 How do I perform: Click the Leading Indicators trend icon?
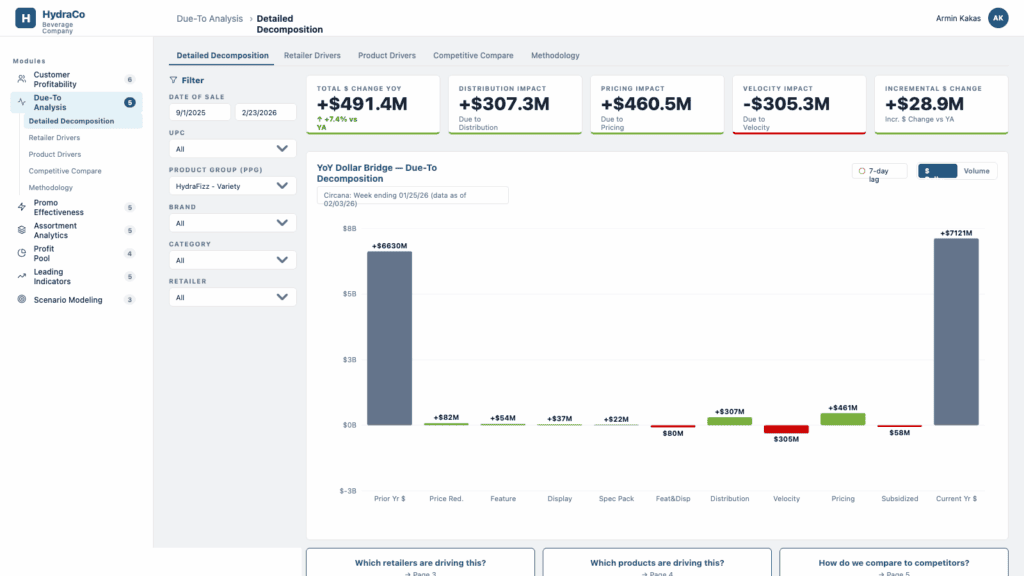[22, 276]
